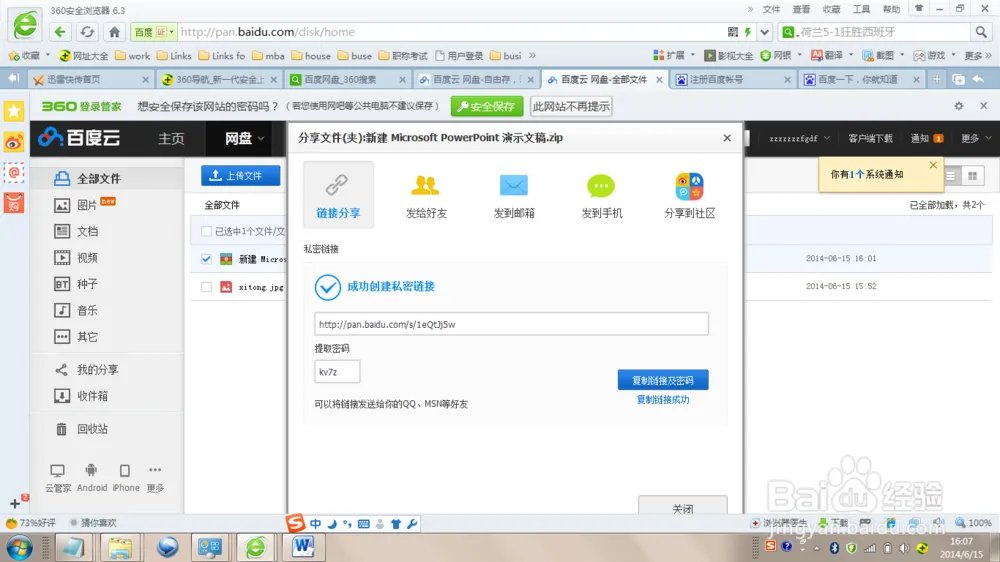The width and height of the screenshot is (1000, 562).
Task: Close the share dialog with X
Action: click(x=727, y=138)
